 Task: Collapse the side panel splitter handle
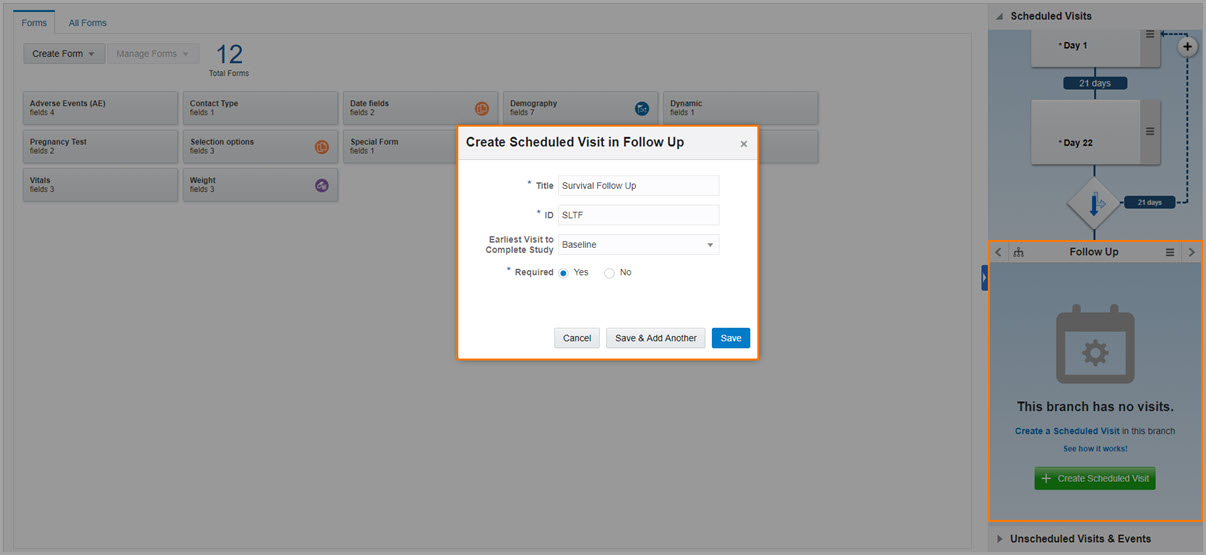pos(984,279)
